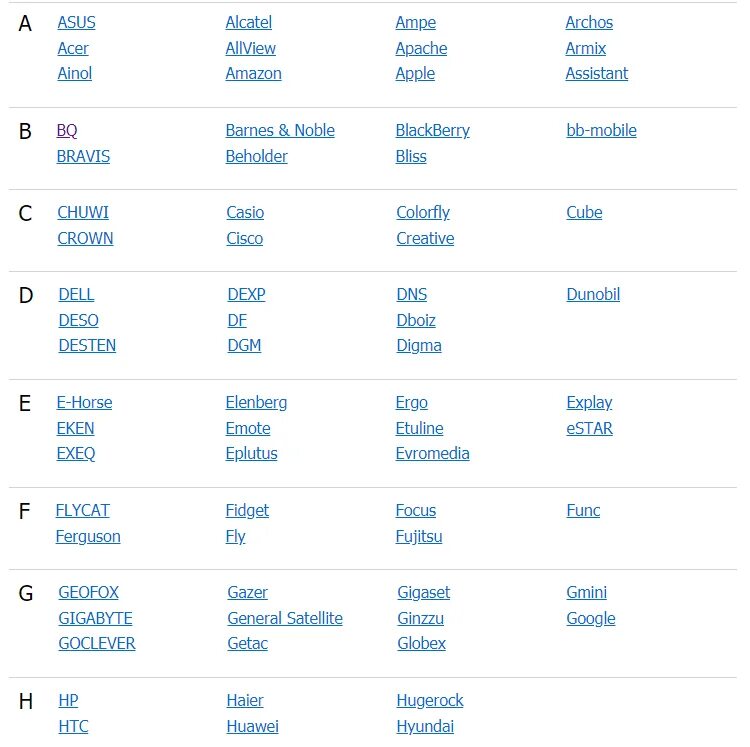Open the eSTAR brand link

(x=589, y=428)
